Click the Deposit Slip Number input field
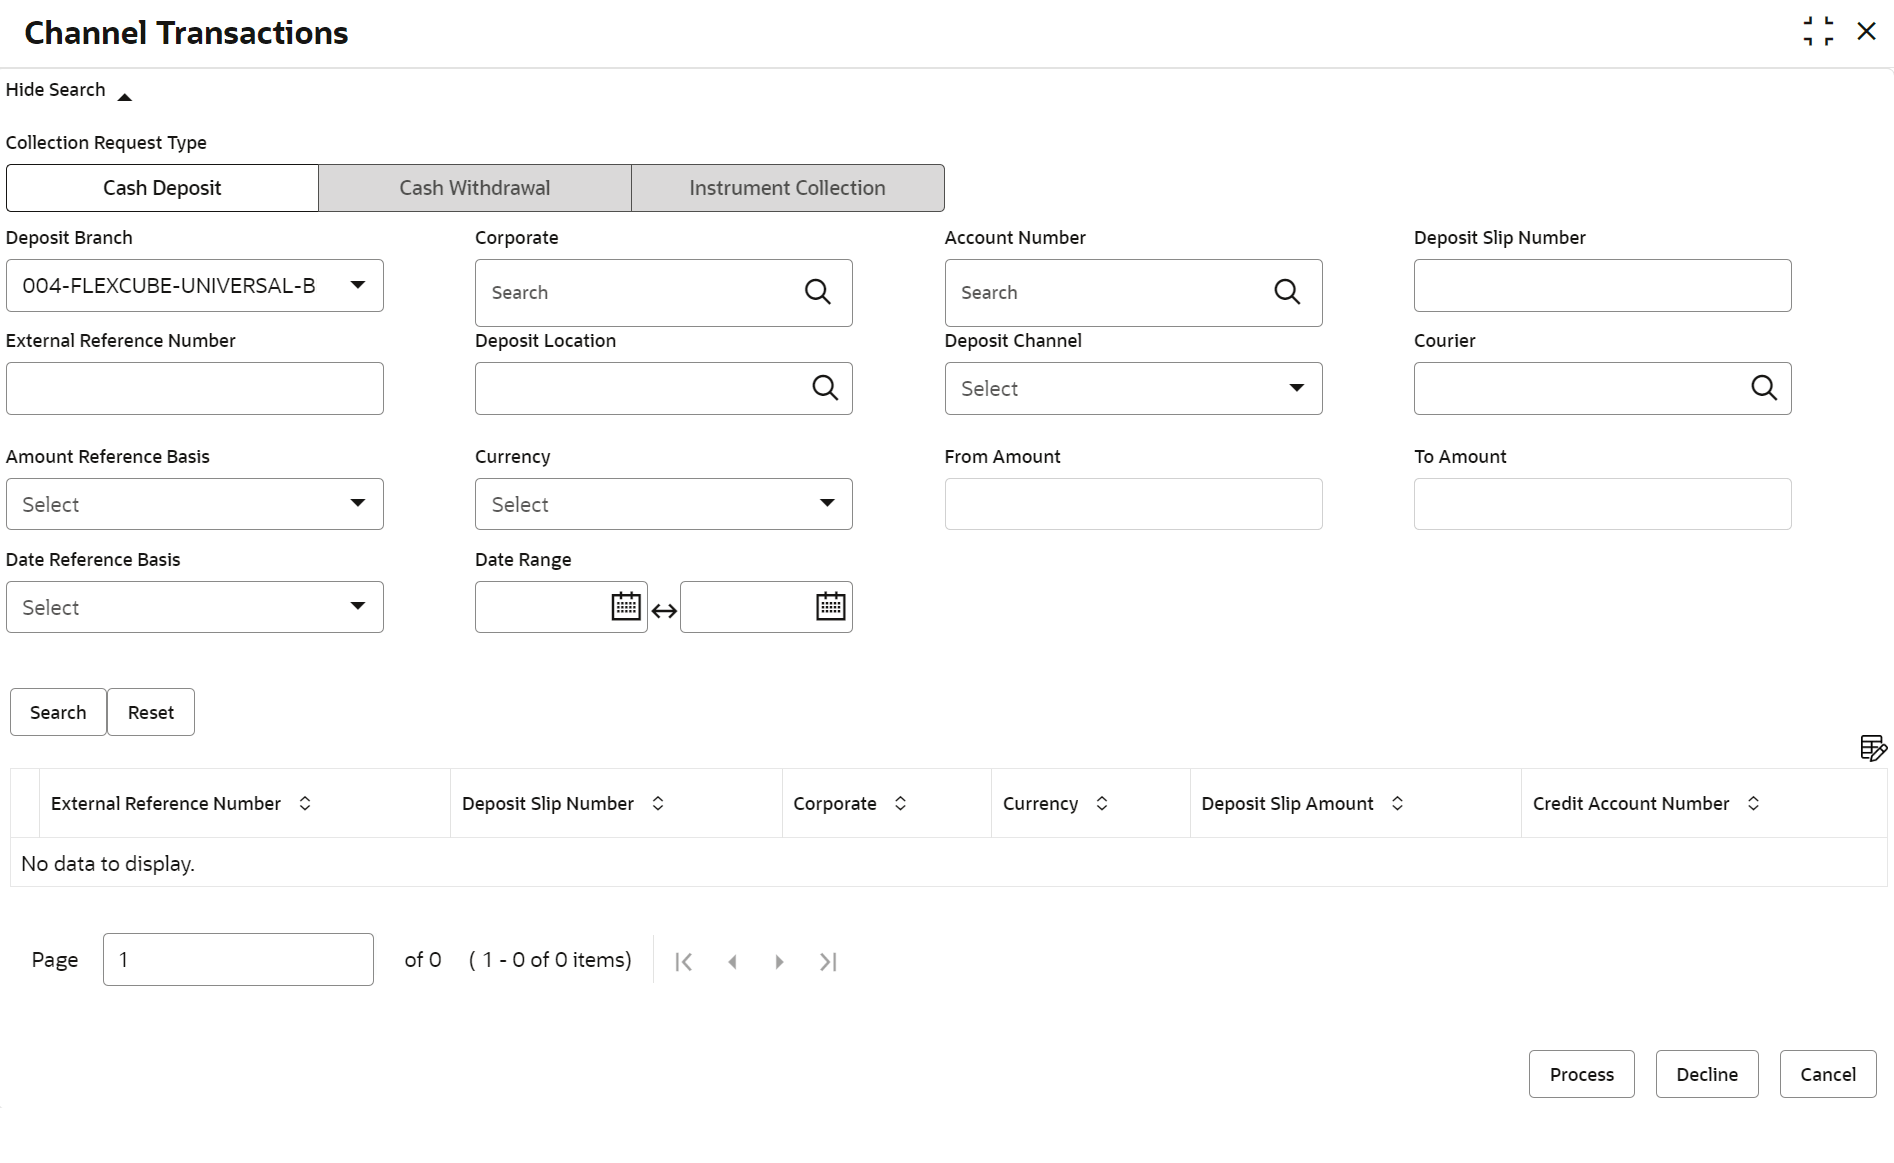Image resolution: width=1894 pixels, height=1163 pixels. point(1602,286)
